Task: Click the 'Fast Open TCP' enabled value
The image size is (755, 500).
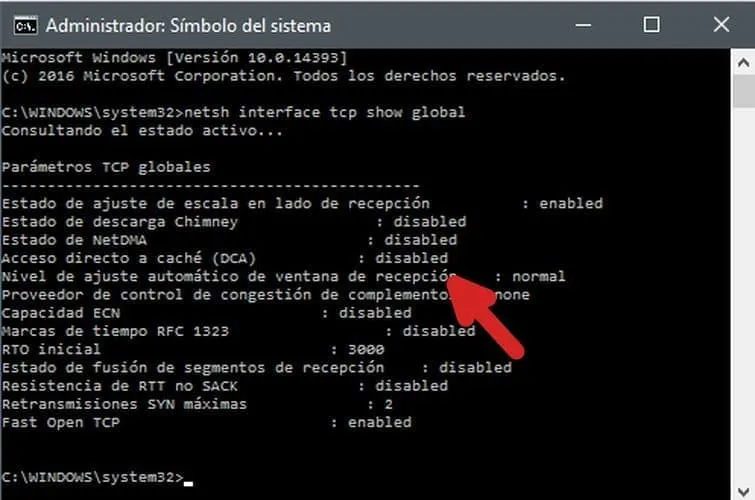Action: tap(380, 422)
